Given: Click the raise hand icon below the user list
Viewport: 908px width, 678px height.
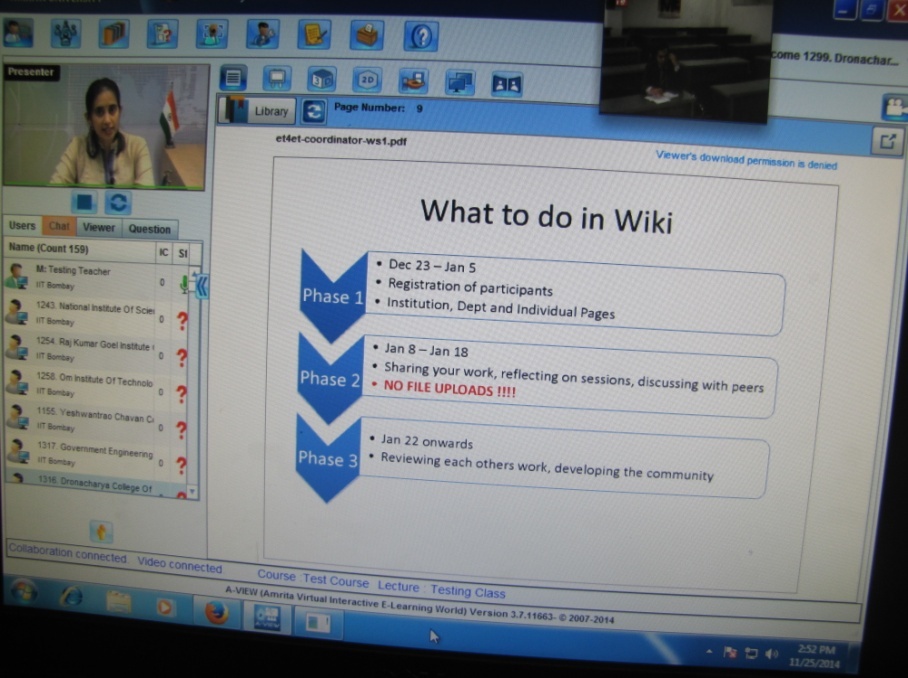Looking at the screenshot, I should [x=101, y=532].
